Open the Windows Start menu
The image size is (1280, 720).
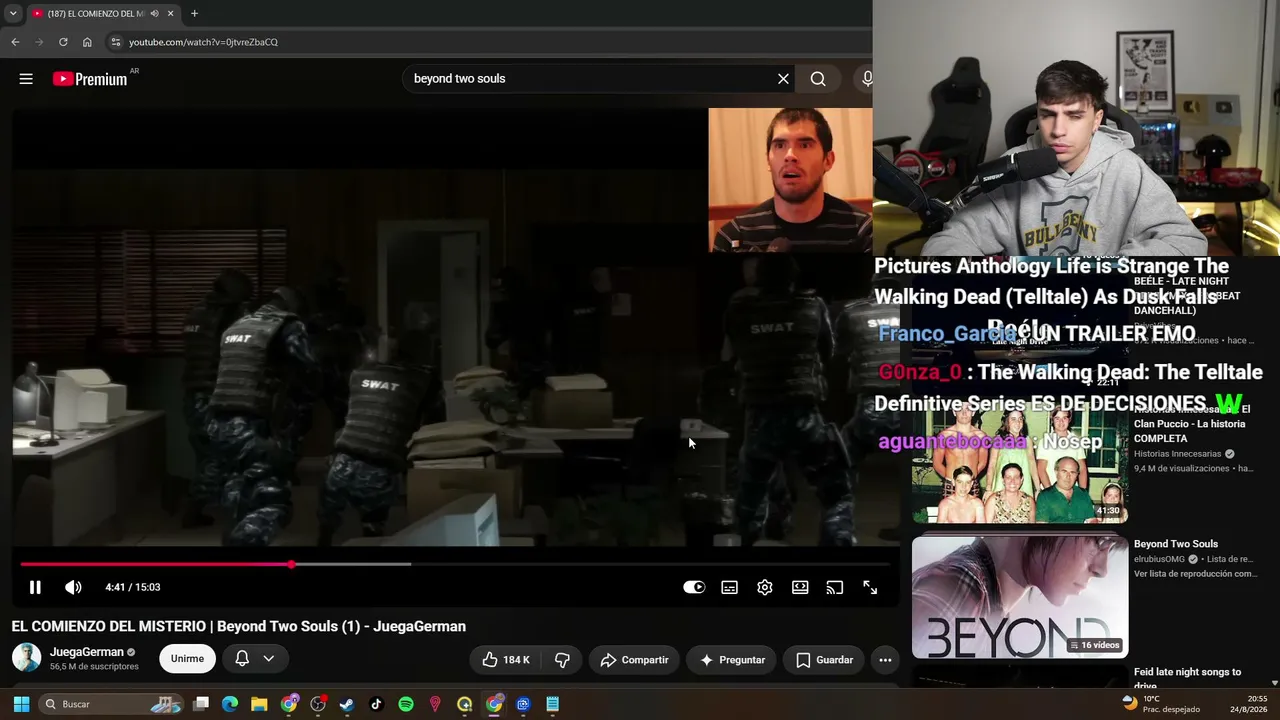point(21,704)
